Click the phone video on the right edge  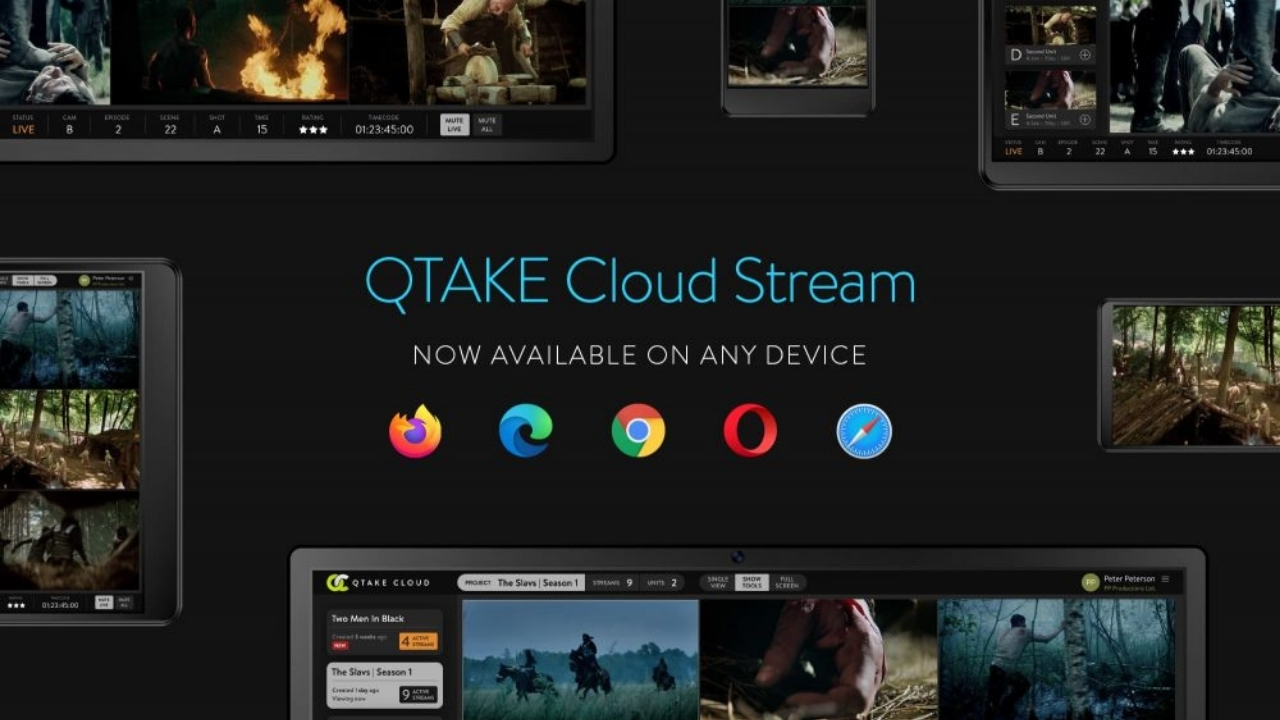[x=1195, y=375]
